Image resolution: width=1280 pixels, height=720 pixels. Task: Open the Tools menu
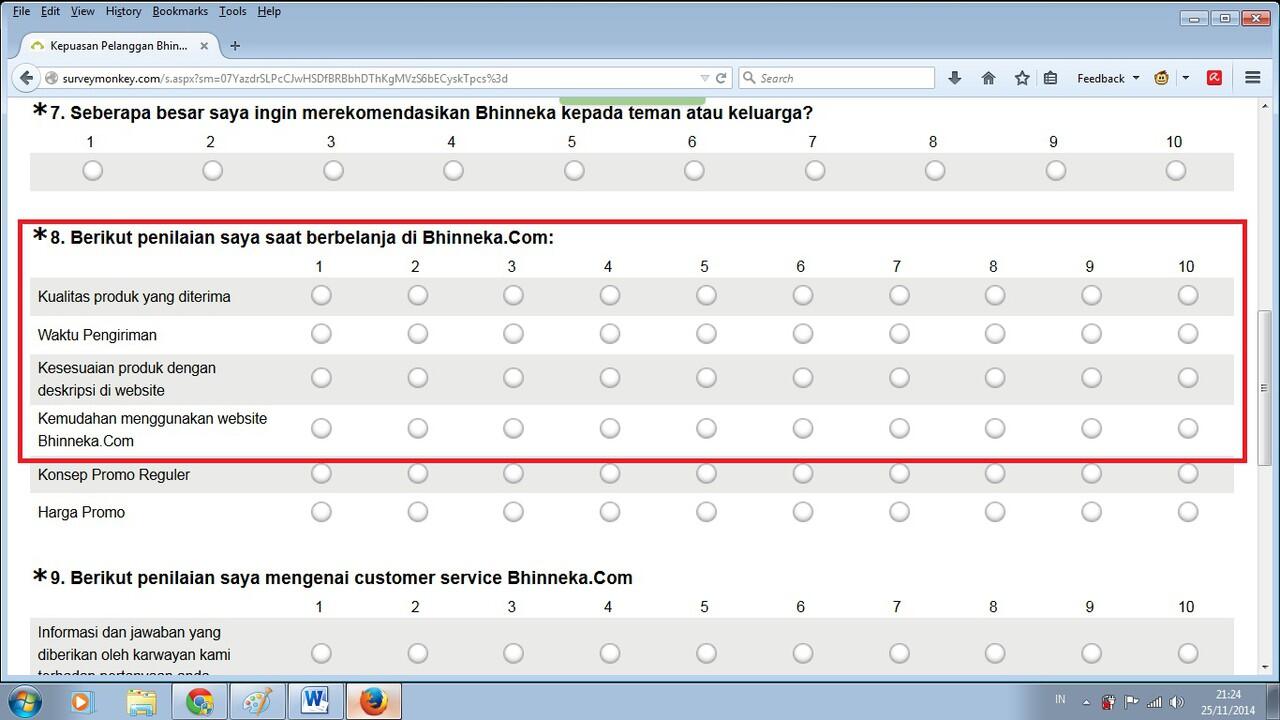coord(232,11)
